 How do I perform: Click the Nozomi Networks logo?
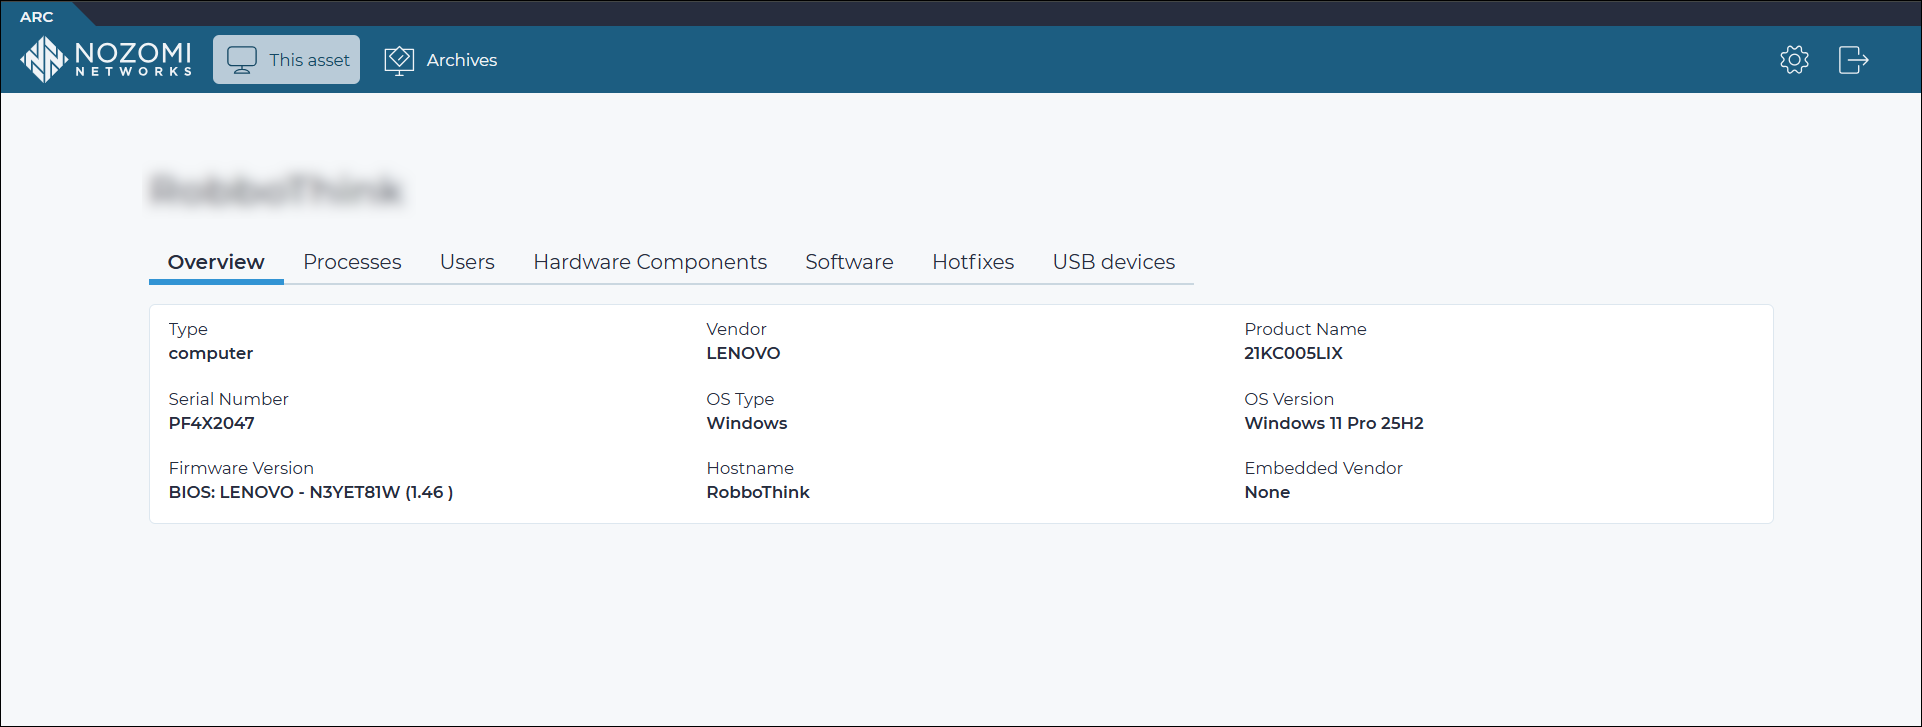pyautogui.click(x=106, y=59)
